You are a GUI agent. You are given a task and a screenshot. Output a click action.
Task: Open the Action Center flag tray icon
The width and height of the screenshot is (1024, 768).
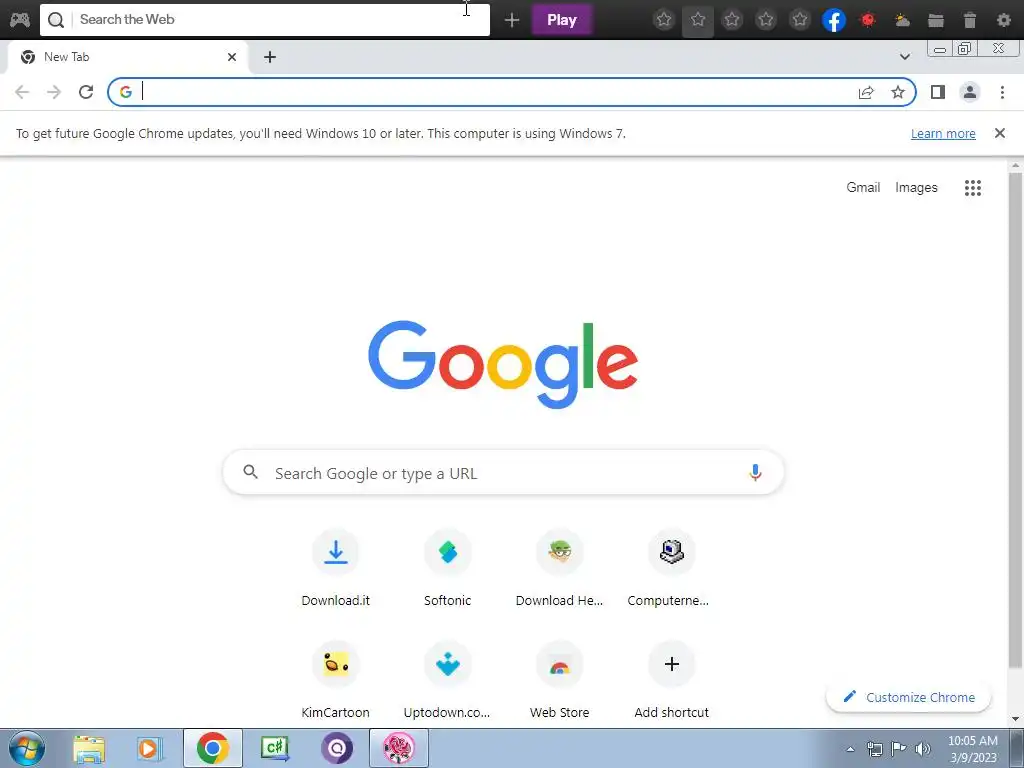click(899, 749)
